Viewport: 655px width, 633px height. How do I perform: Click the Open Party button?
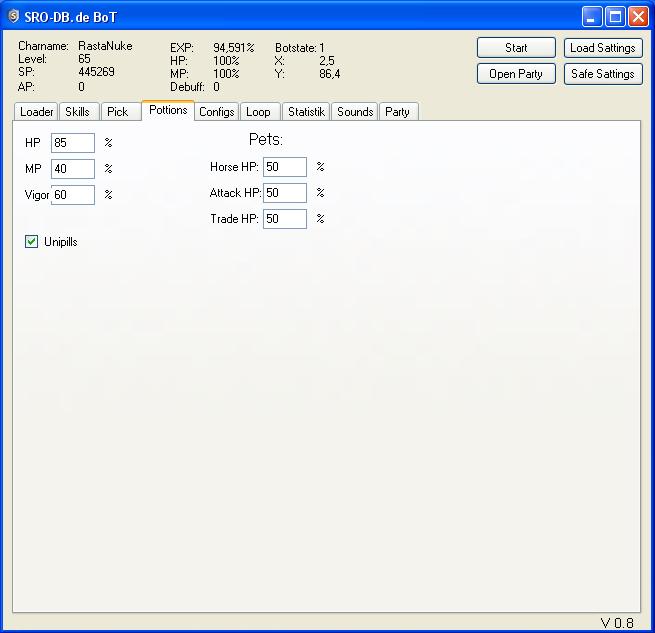[x=516, y=74]
